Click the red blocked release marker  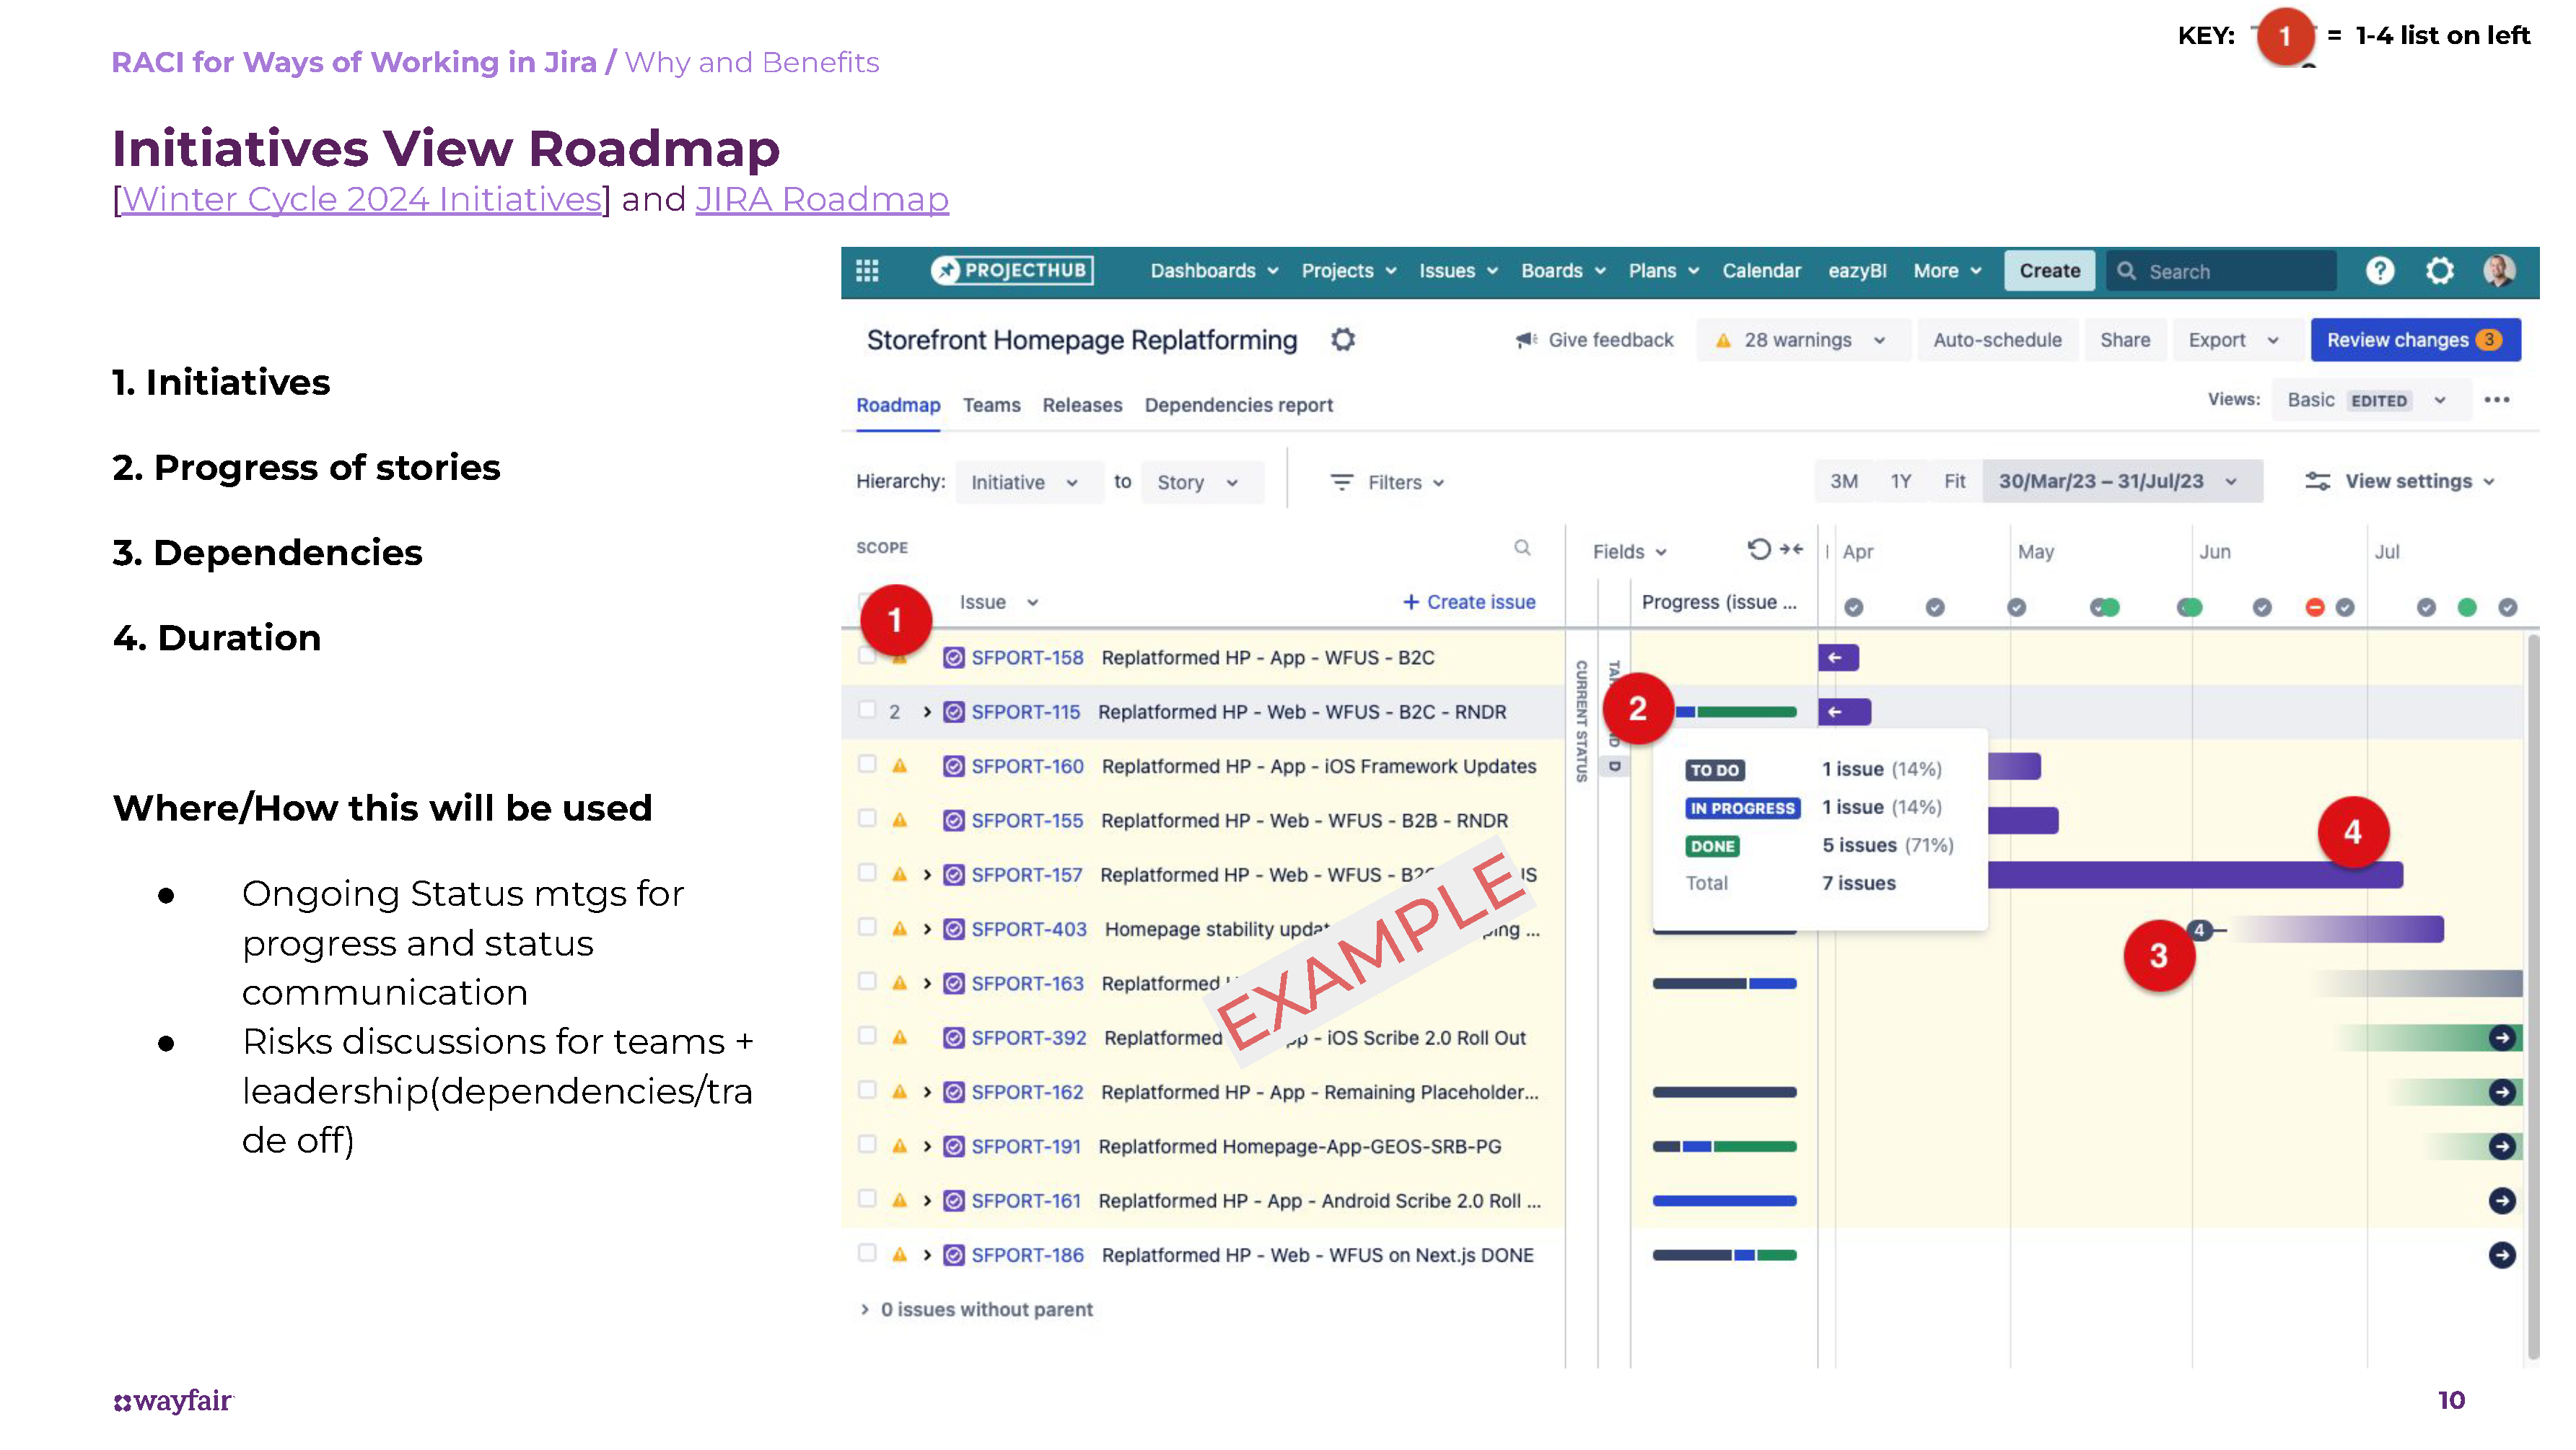[2314, 607]
